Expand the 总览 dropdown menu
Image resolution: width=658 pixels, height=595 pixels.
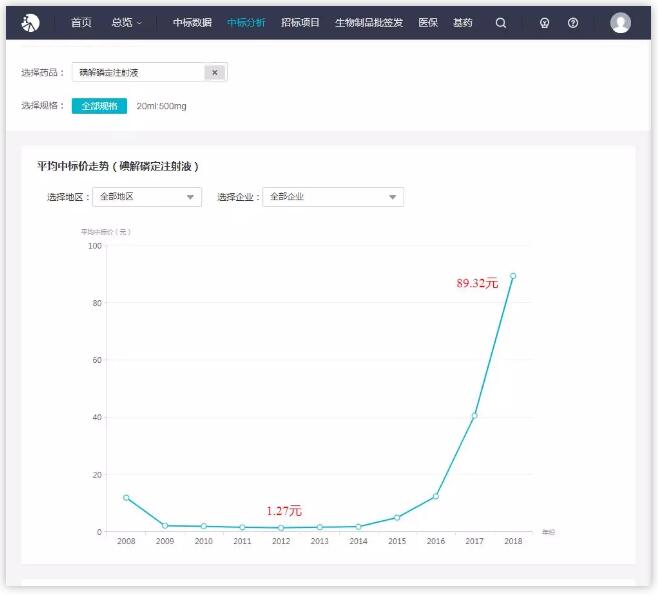pos(126,22)
